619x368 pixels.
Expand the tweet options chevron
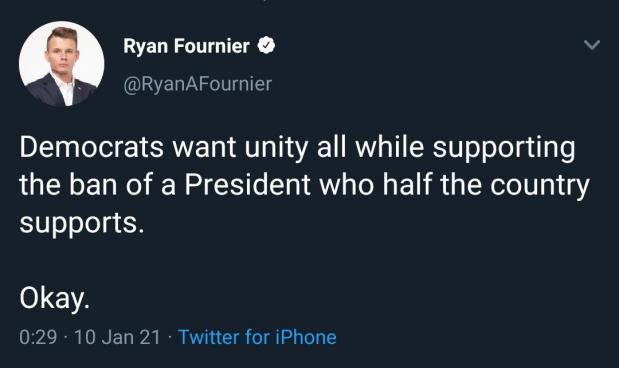coord(592,45)
